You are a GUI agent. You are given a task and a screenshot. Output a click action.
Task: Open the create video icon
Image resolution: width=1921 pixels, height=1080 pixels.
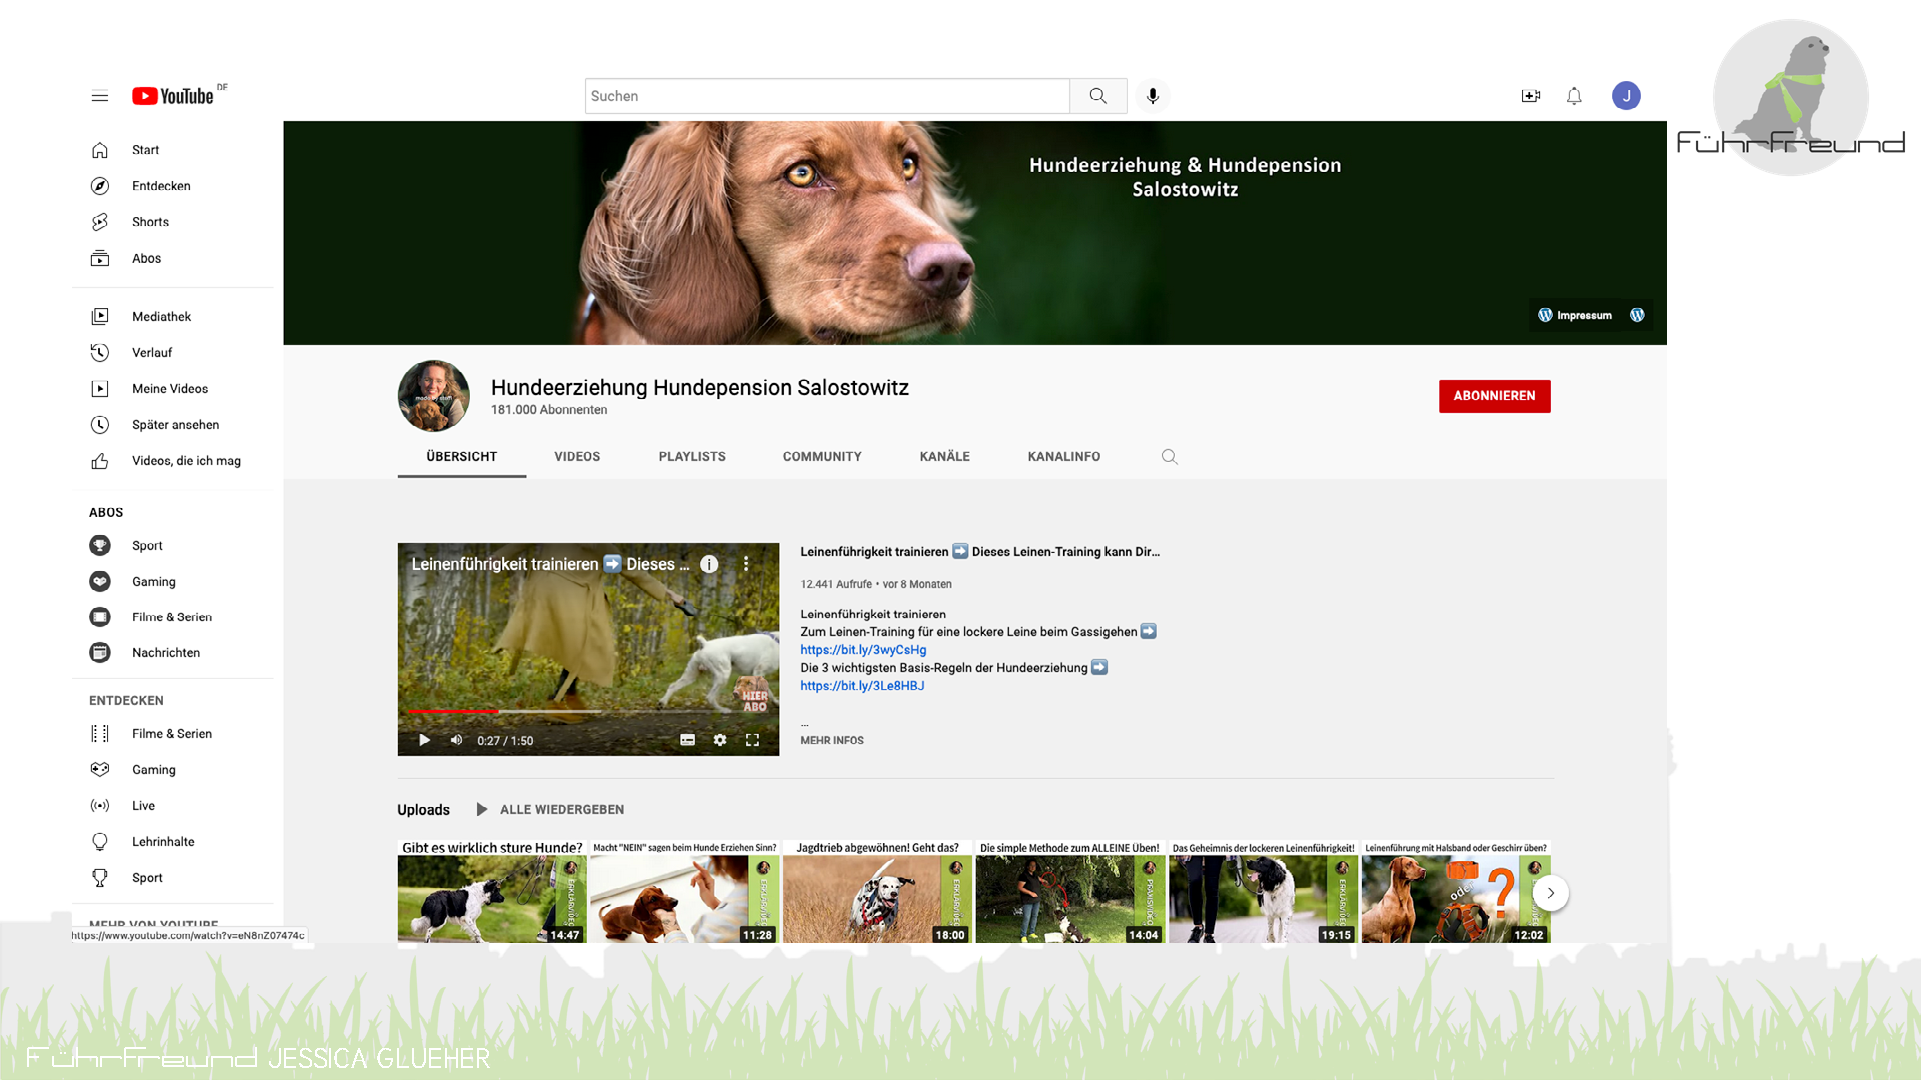click(1531, 96)
